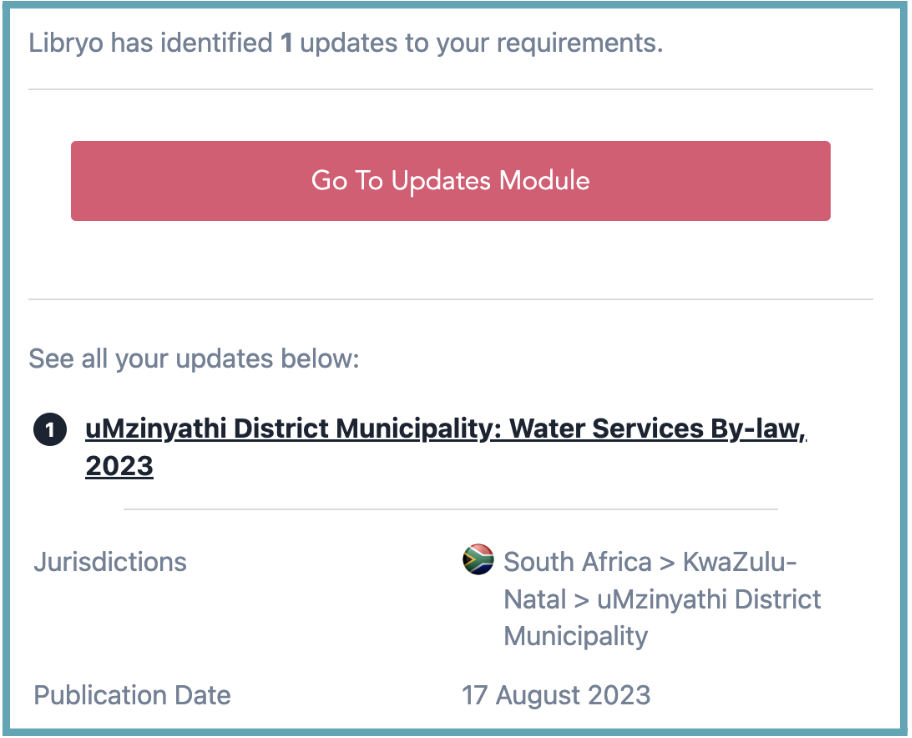Click the divider line above the red button
This screenshot has width=912, height=738.
(x=450, y=90)
